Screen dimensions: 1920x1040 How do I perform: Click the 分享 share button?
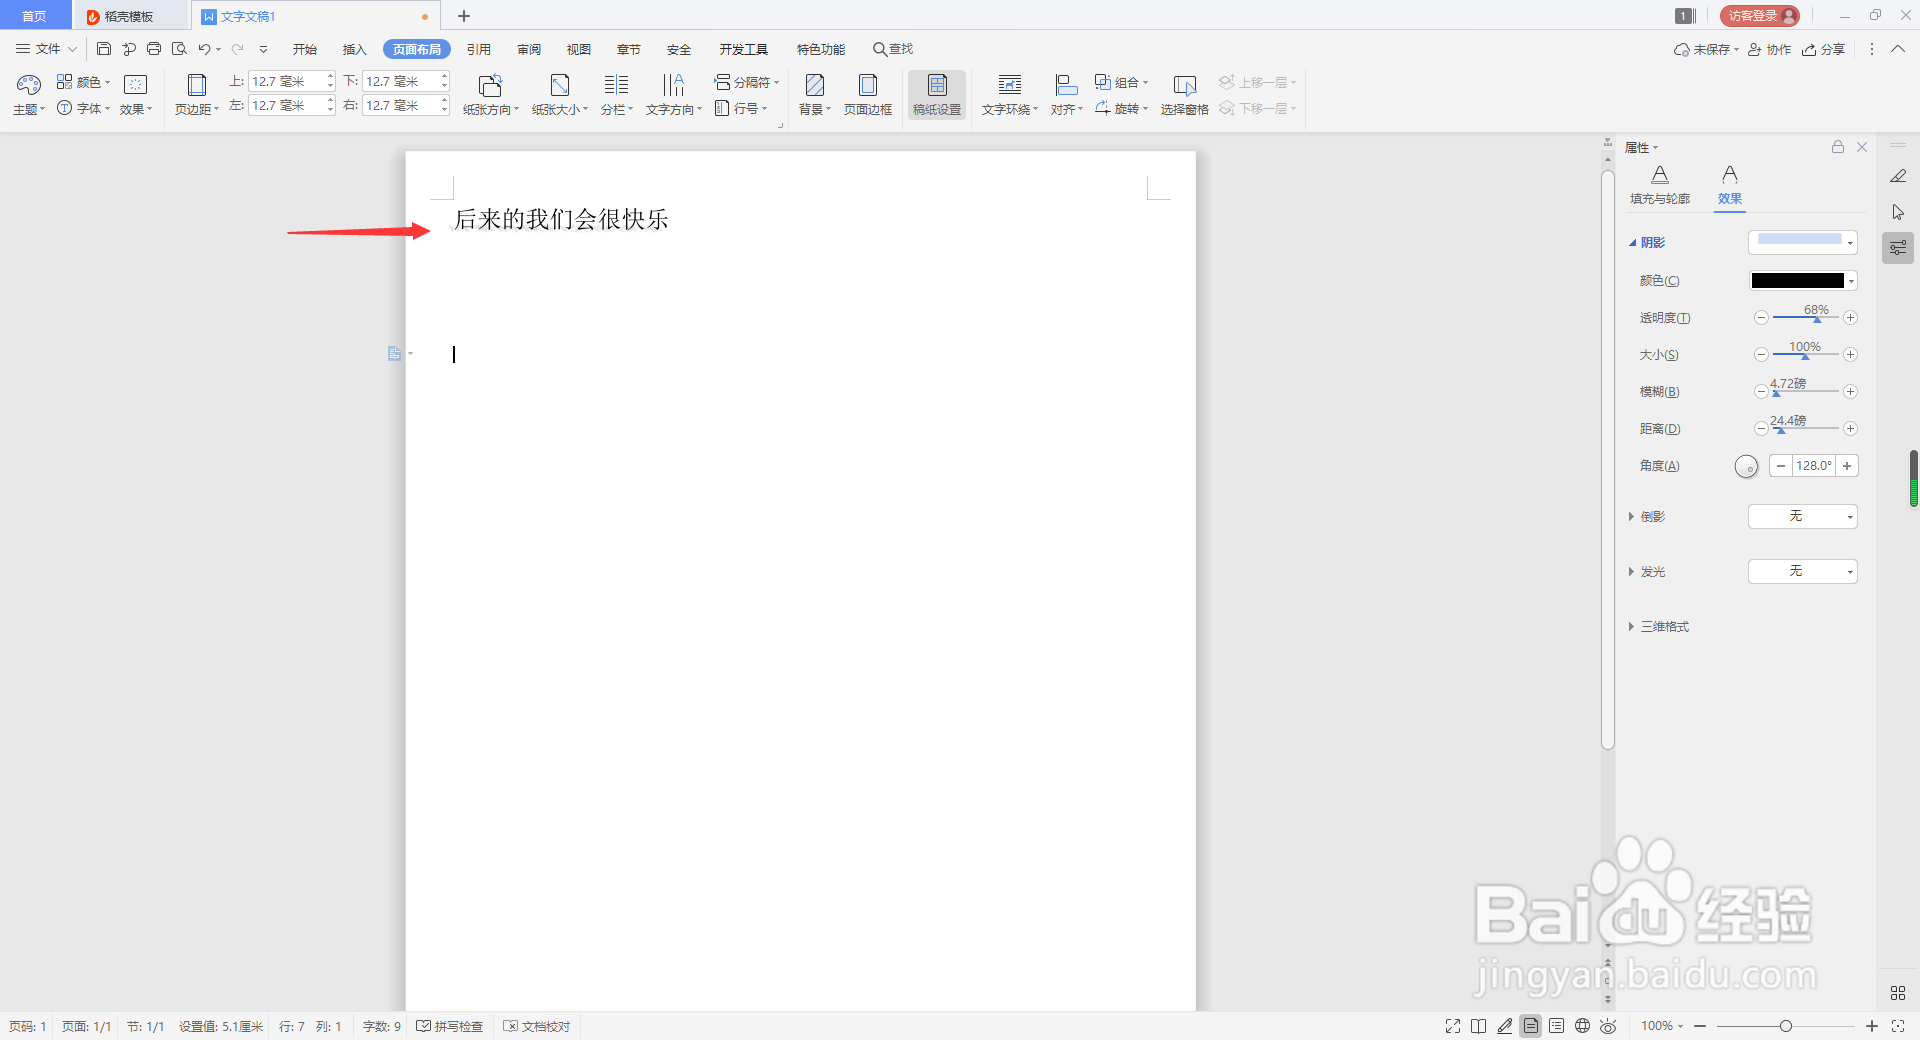click(1824, 49)
